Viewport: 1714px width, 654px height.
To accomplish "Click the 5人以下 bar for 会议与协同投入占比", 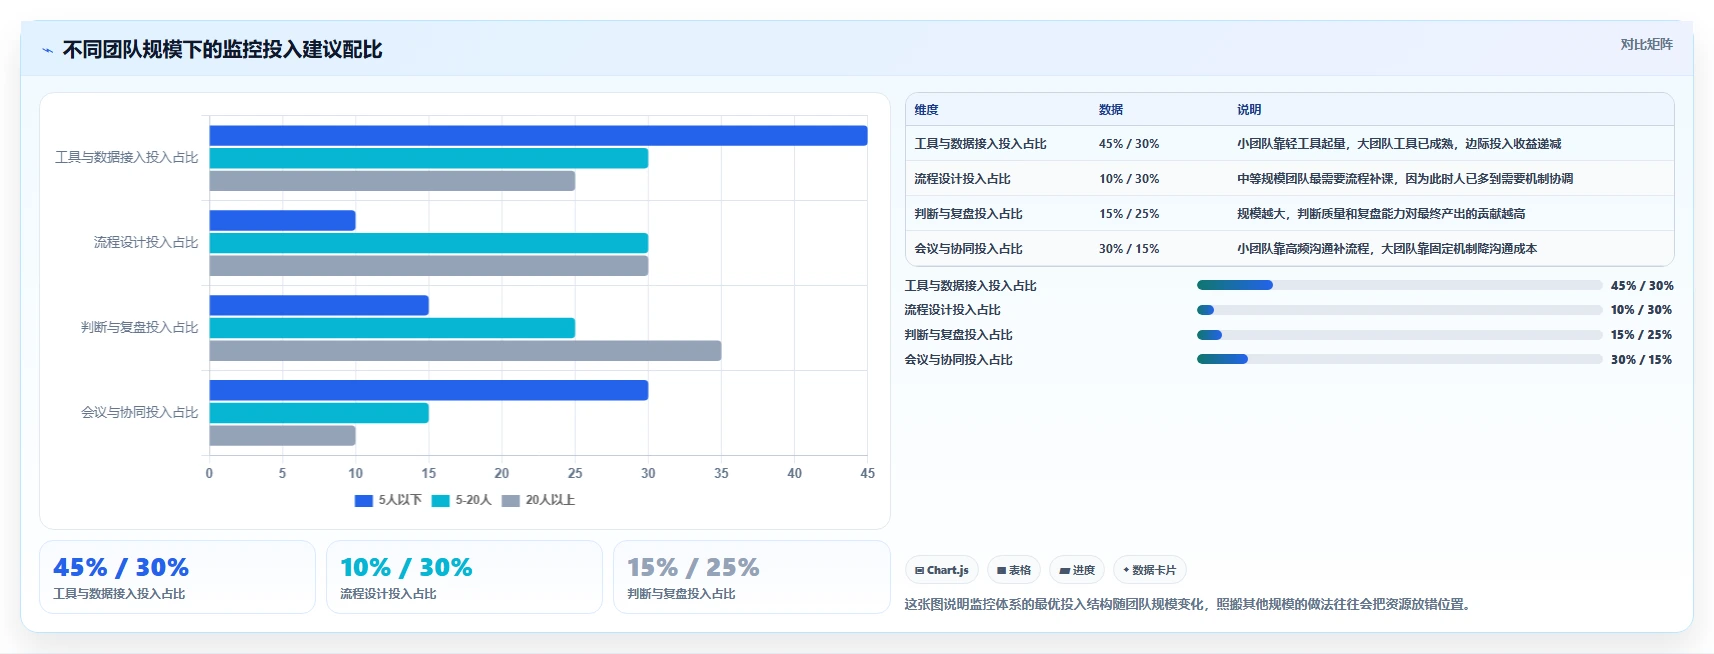I will click(x=428, y=391).
